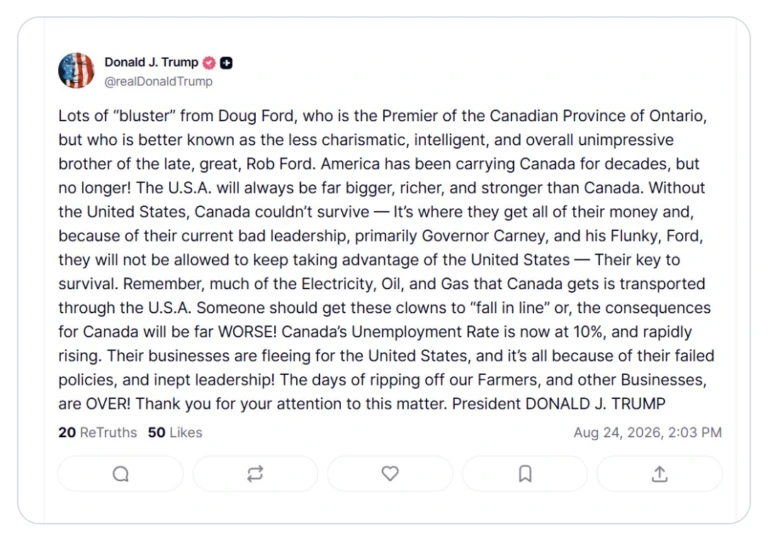768x540 pixels.
Task: View the 50 Likes list
Action: point(175,432)
